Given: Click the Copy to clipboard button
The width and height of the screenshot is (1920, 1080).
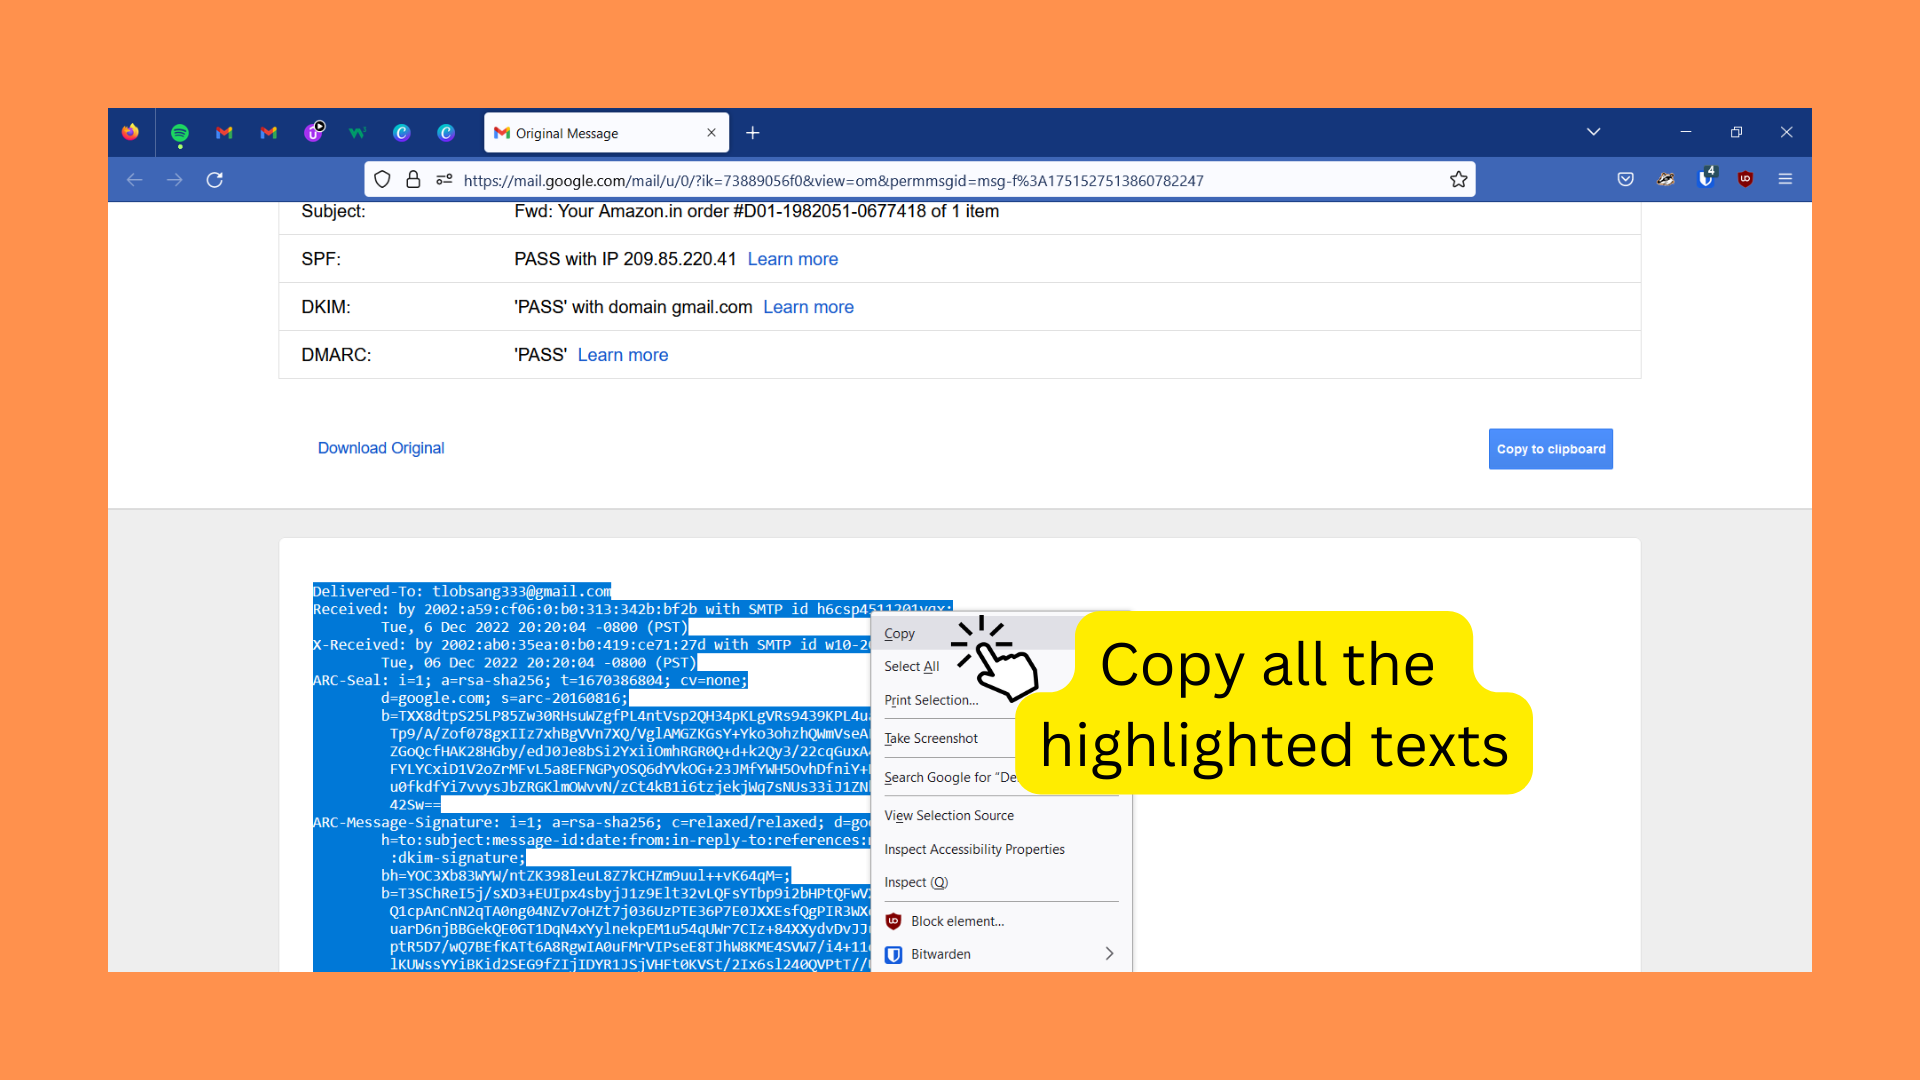Looking at the screenshot, I should coord(1549,448).
